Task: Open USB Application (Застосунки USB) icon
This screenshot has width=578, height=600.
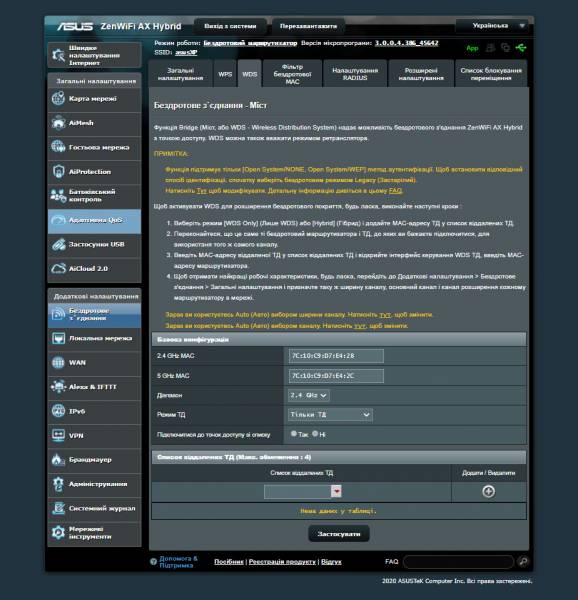Action: coord(59,244)
